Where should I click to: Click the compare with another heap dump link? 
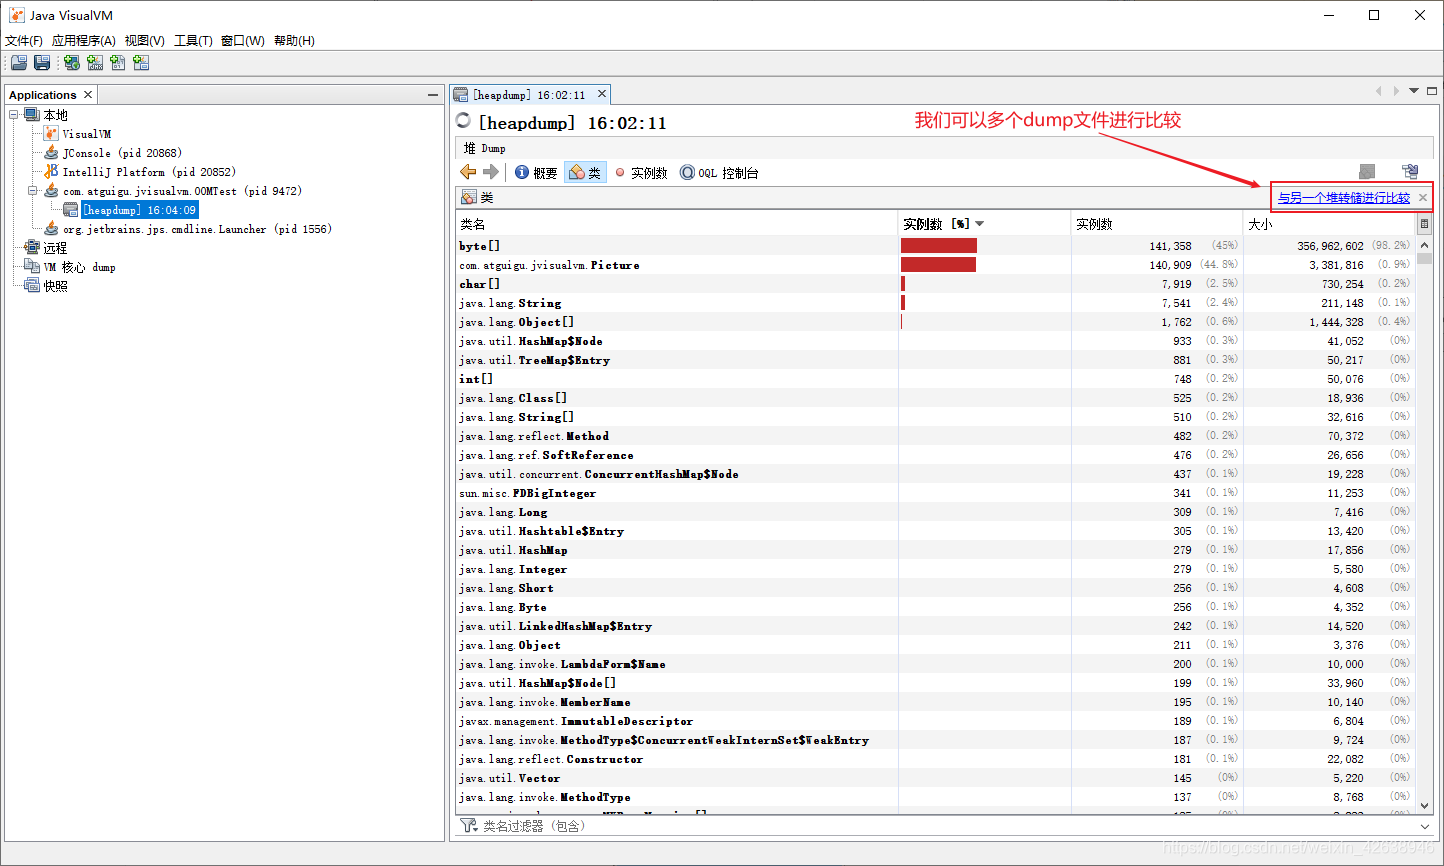[1344, 198]
